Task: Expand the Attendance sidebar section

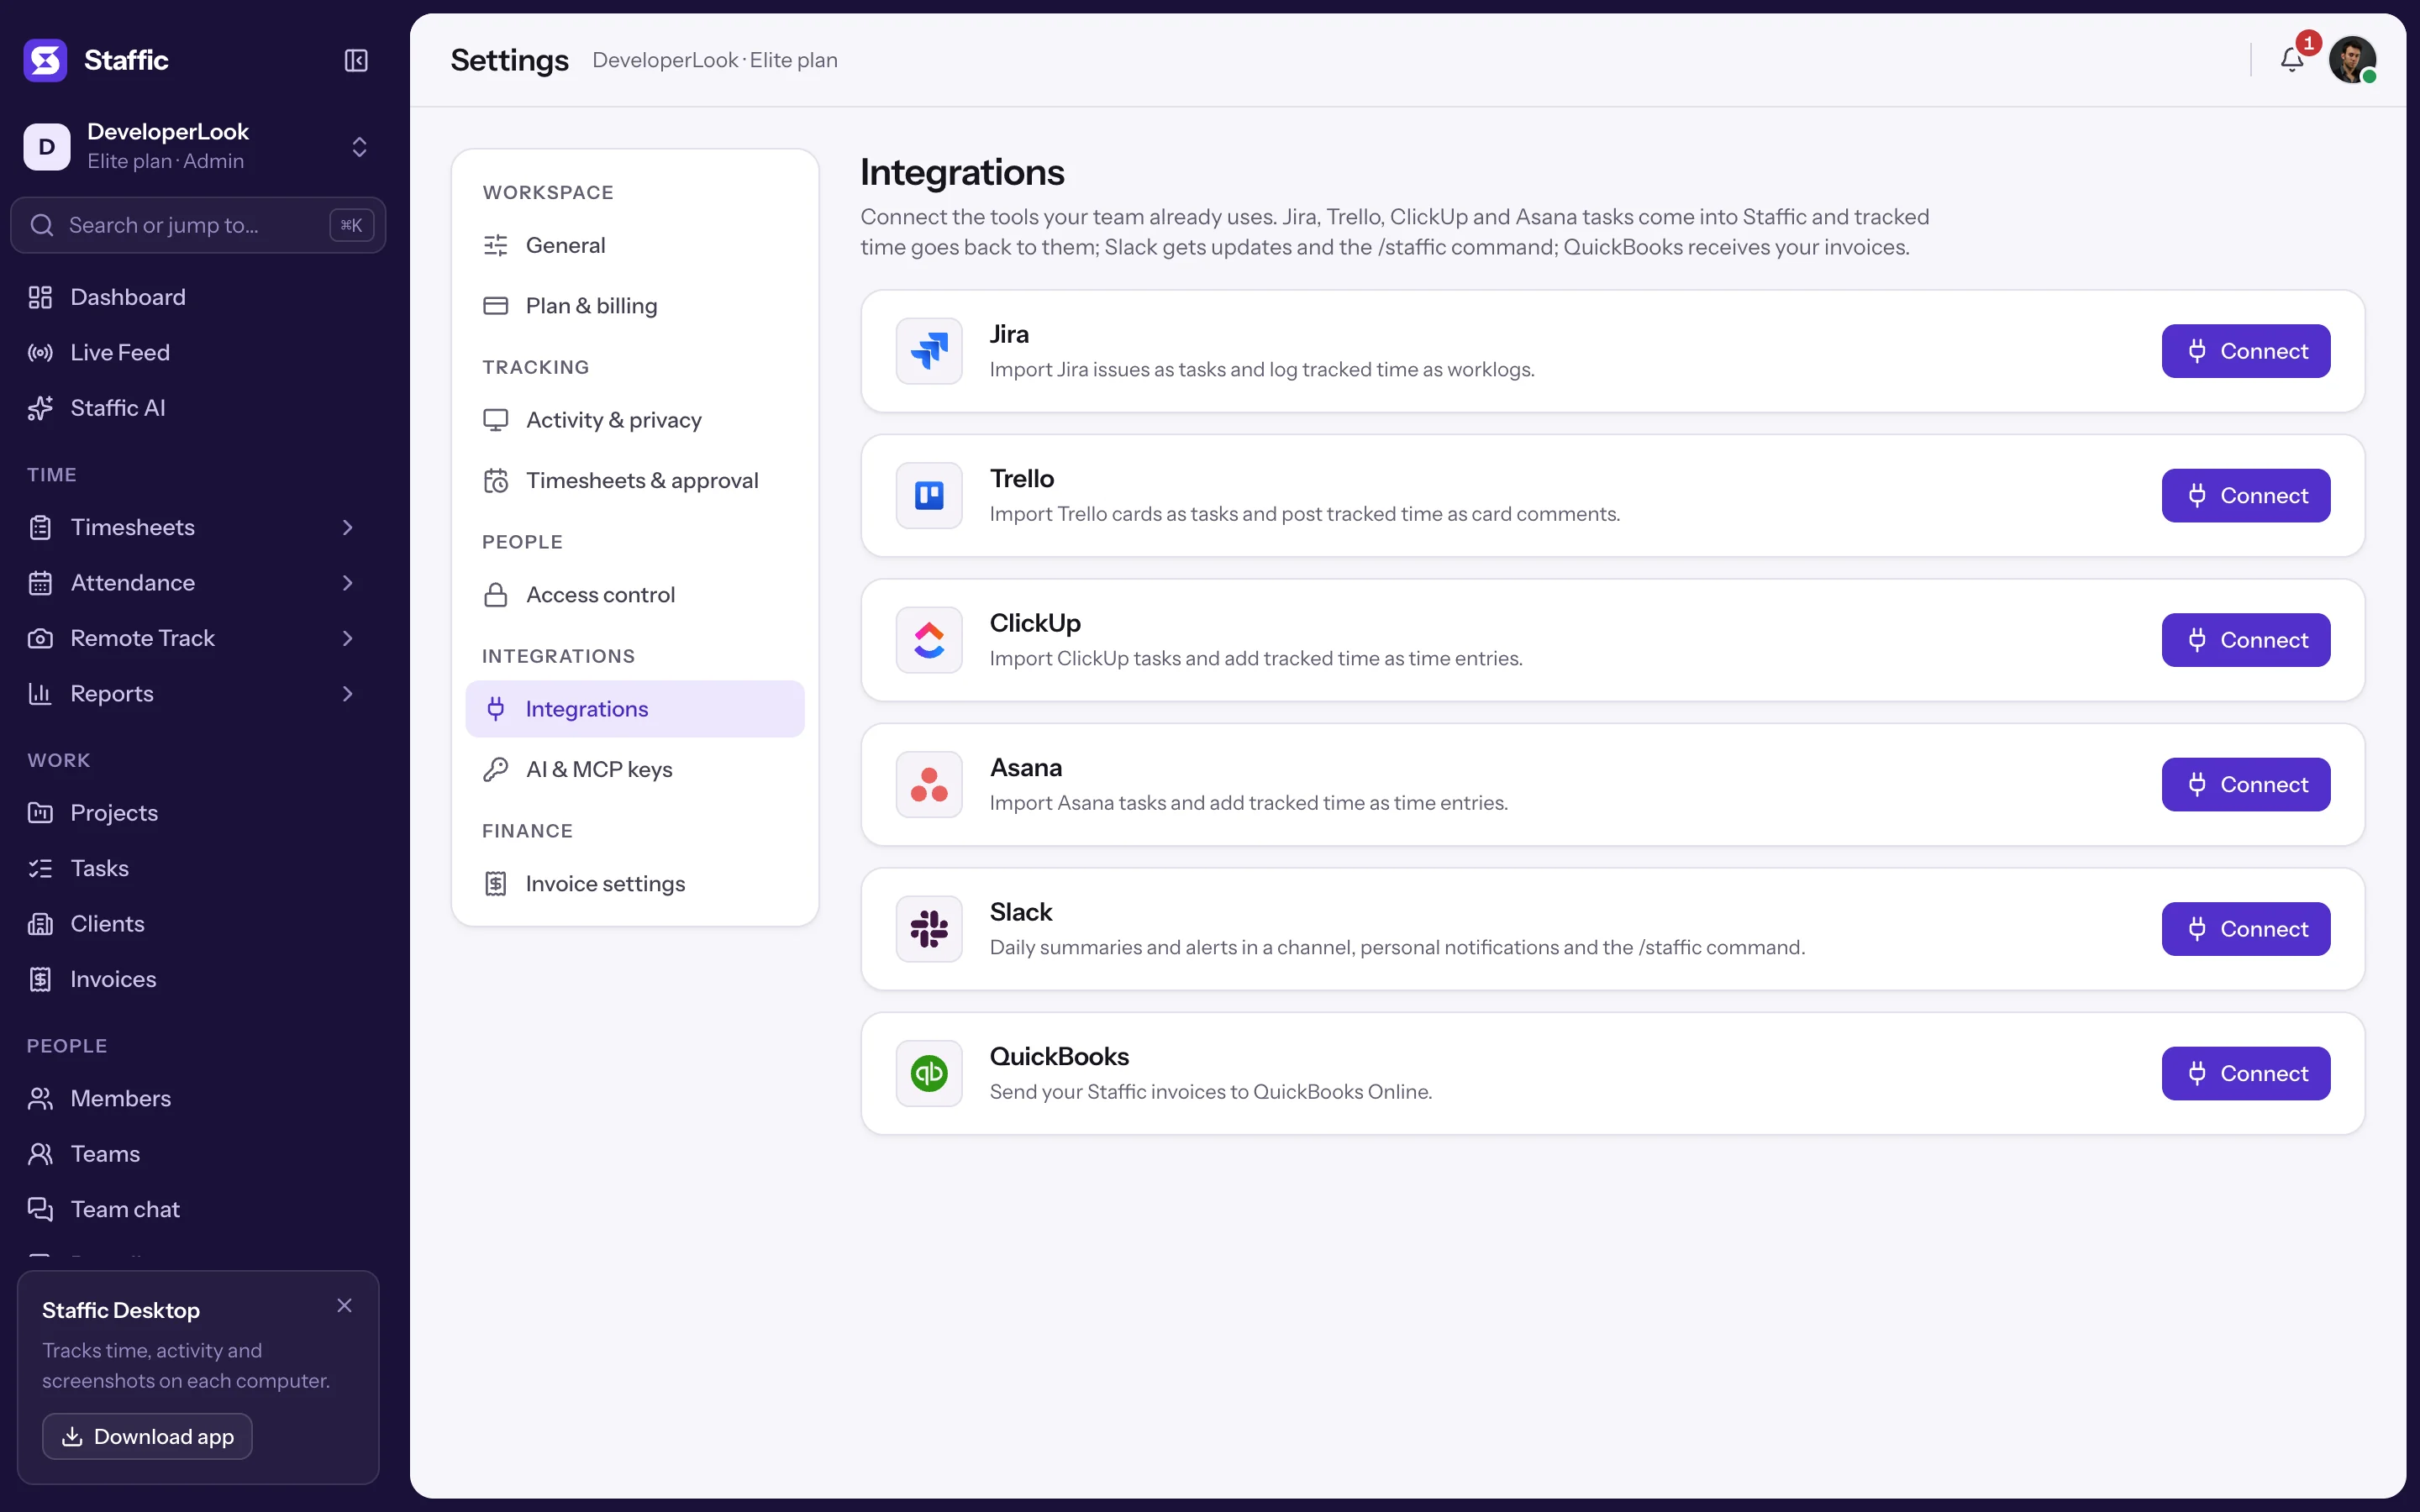Action: [347, 583]
